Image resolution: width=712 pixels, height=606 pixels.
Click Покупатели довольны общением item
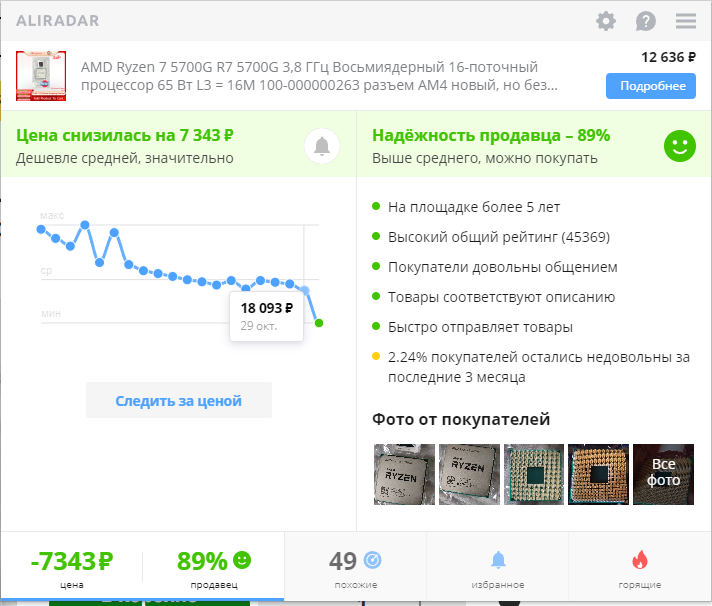point(502,267)
